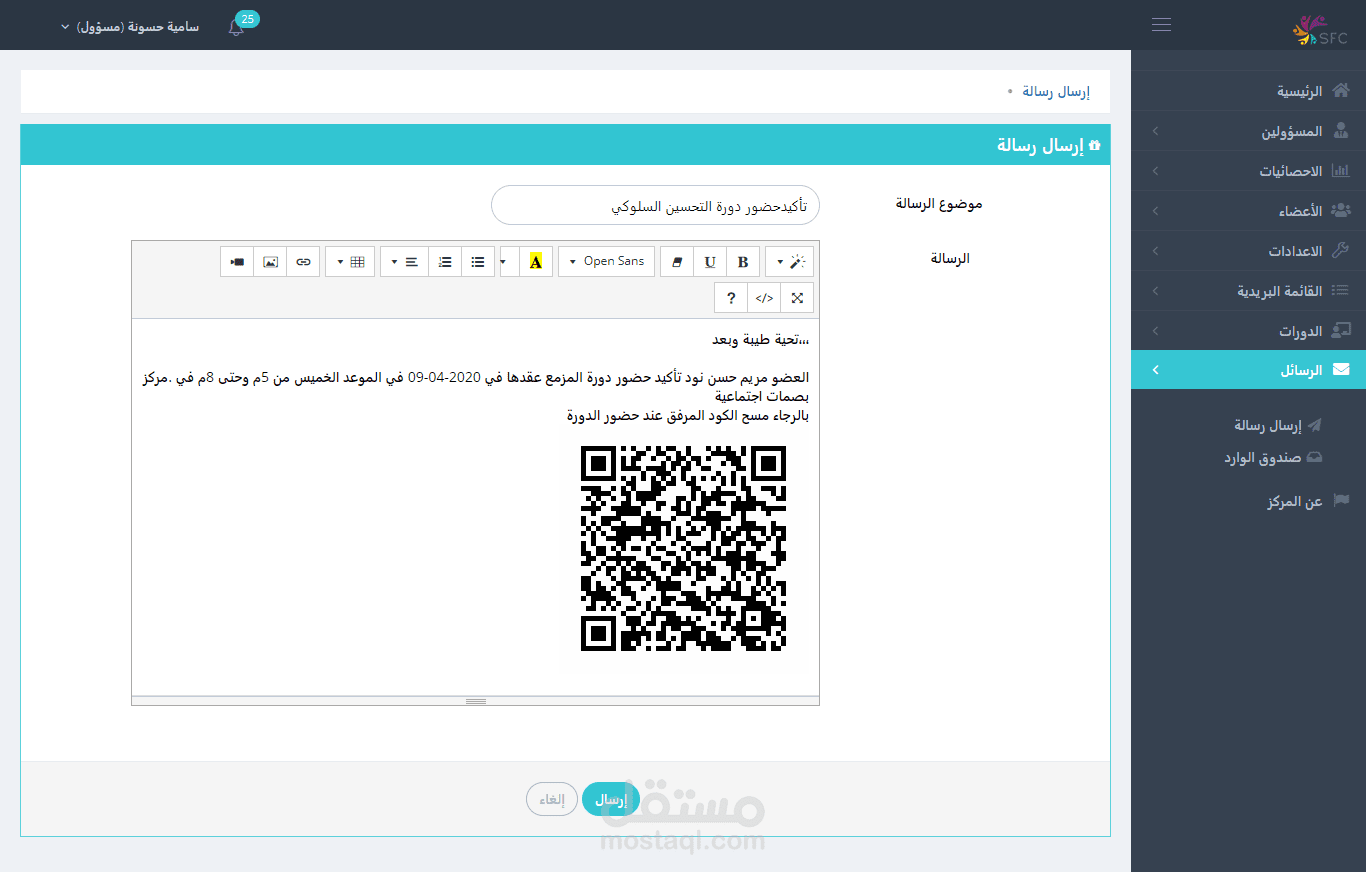
Task: Open the text color options arrow
Action: [509, 261]
